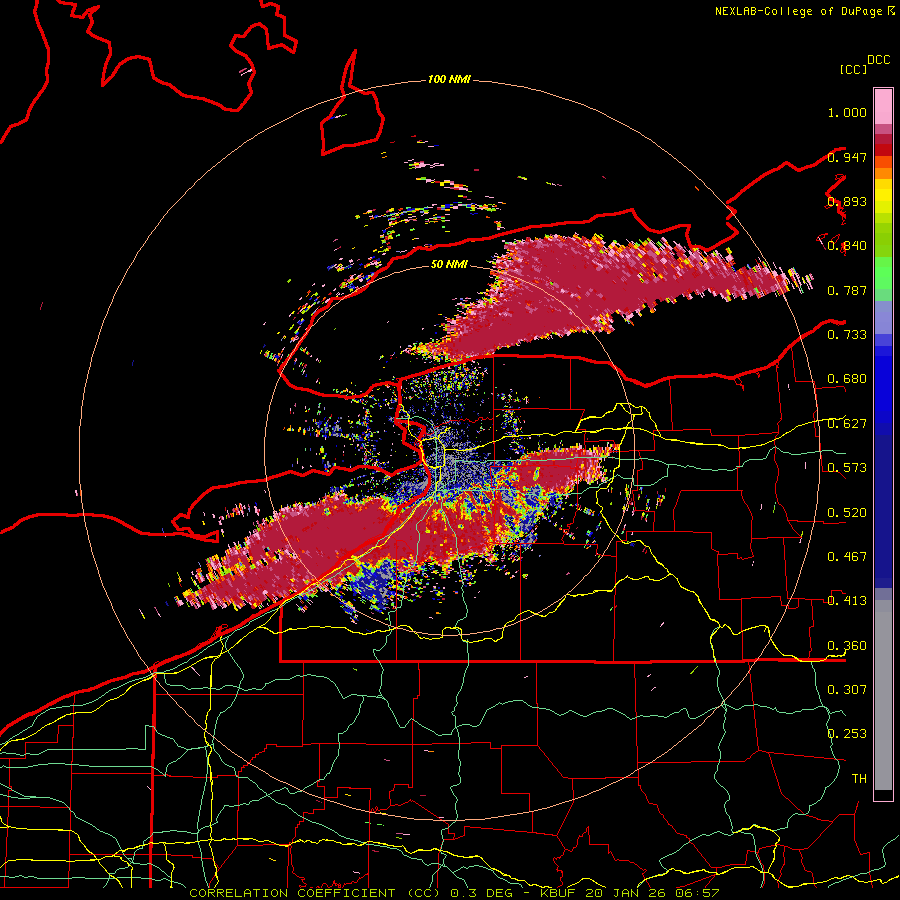Click the 0.573 legend value

(x=847, y=468)
